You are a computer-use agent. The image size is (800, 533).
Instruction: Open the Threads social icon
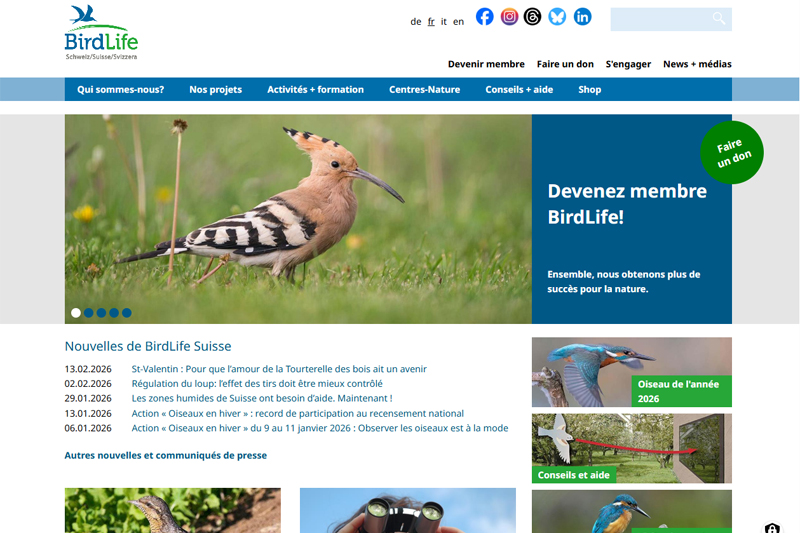point(533,17)
